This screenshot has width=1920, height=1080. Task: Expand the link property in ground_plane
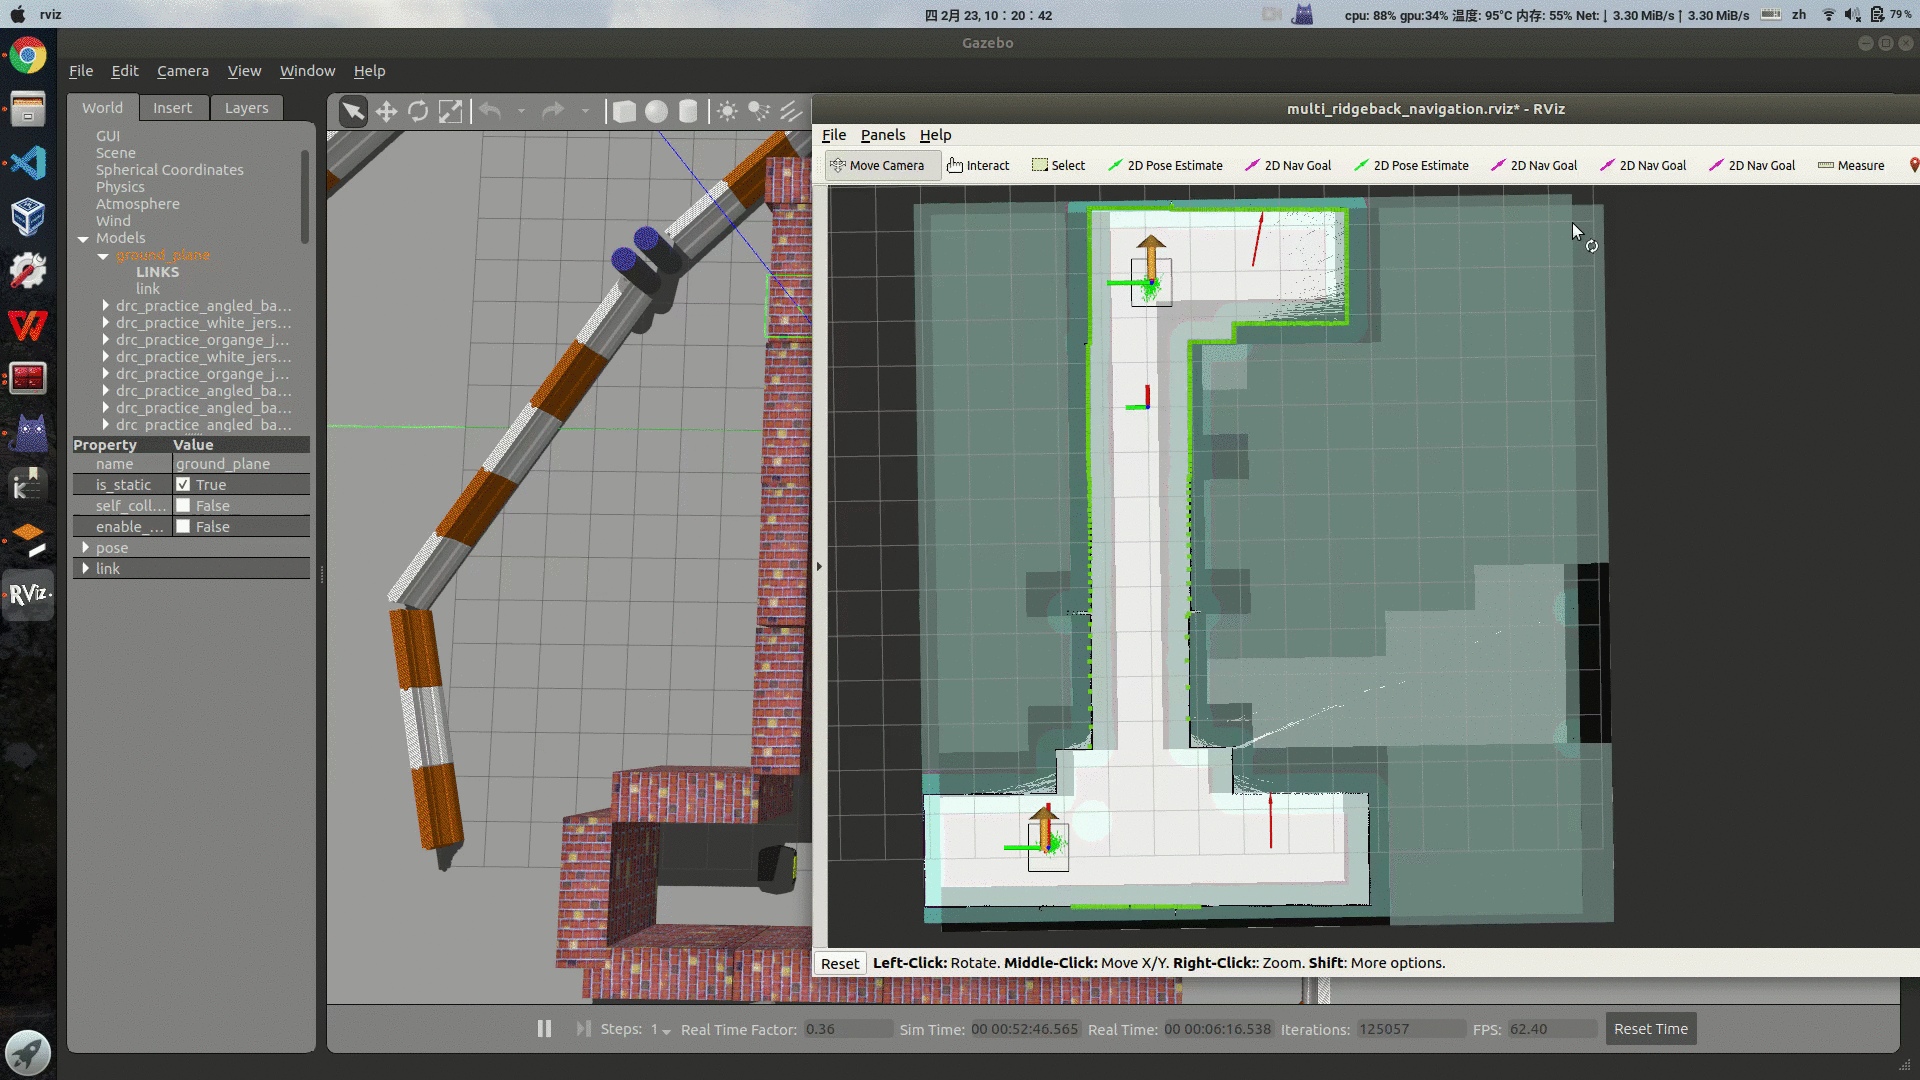(86, 568)
